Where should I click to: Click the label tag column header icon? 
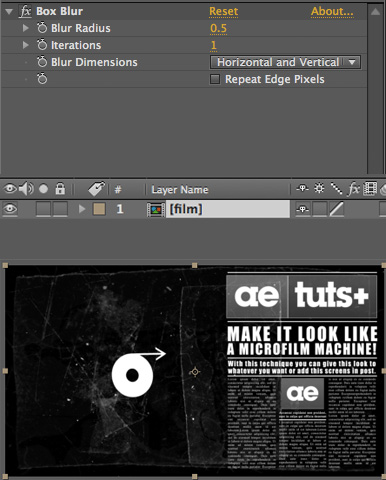coord(96,189)
